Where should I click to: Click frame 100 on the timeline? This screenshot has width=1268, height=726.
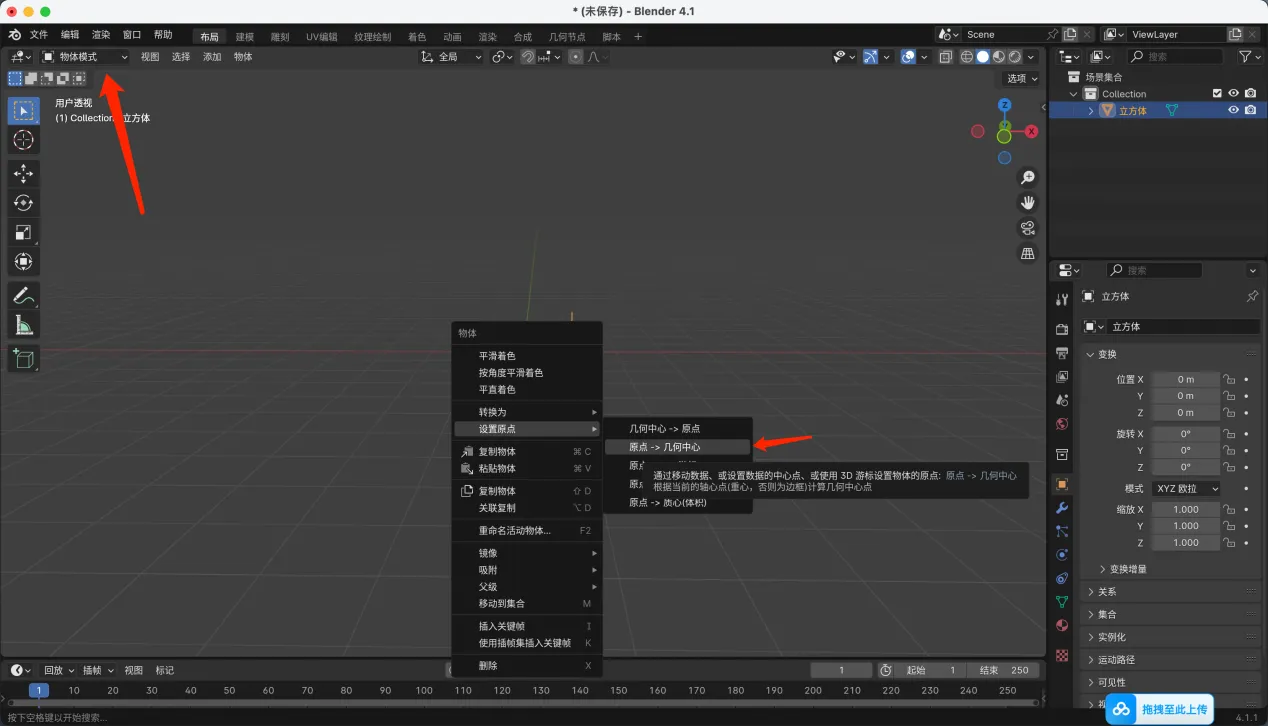pyautogui.click(x=424, y=690)
